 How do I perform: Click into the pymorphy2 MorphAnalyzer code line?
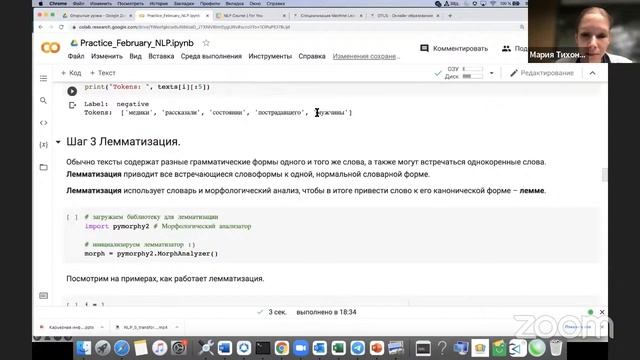151,253
